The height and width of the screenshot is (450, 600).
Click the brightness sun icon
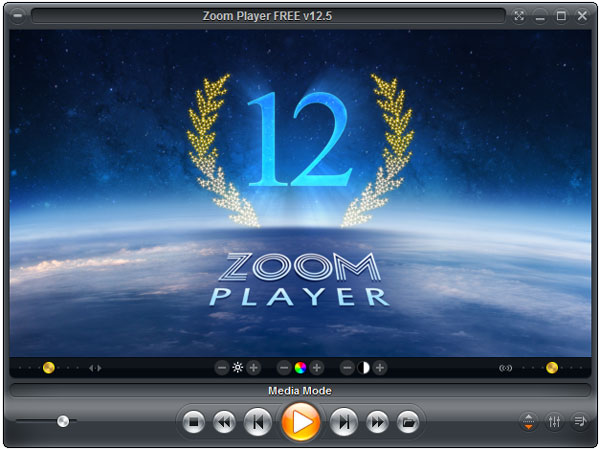238,368
